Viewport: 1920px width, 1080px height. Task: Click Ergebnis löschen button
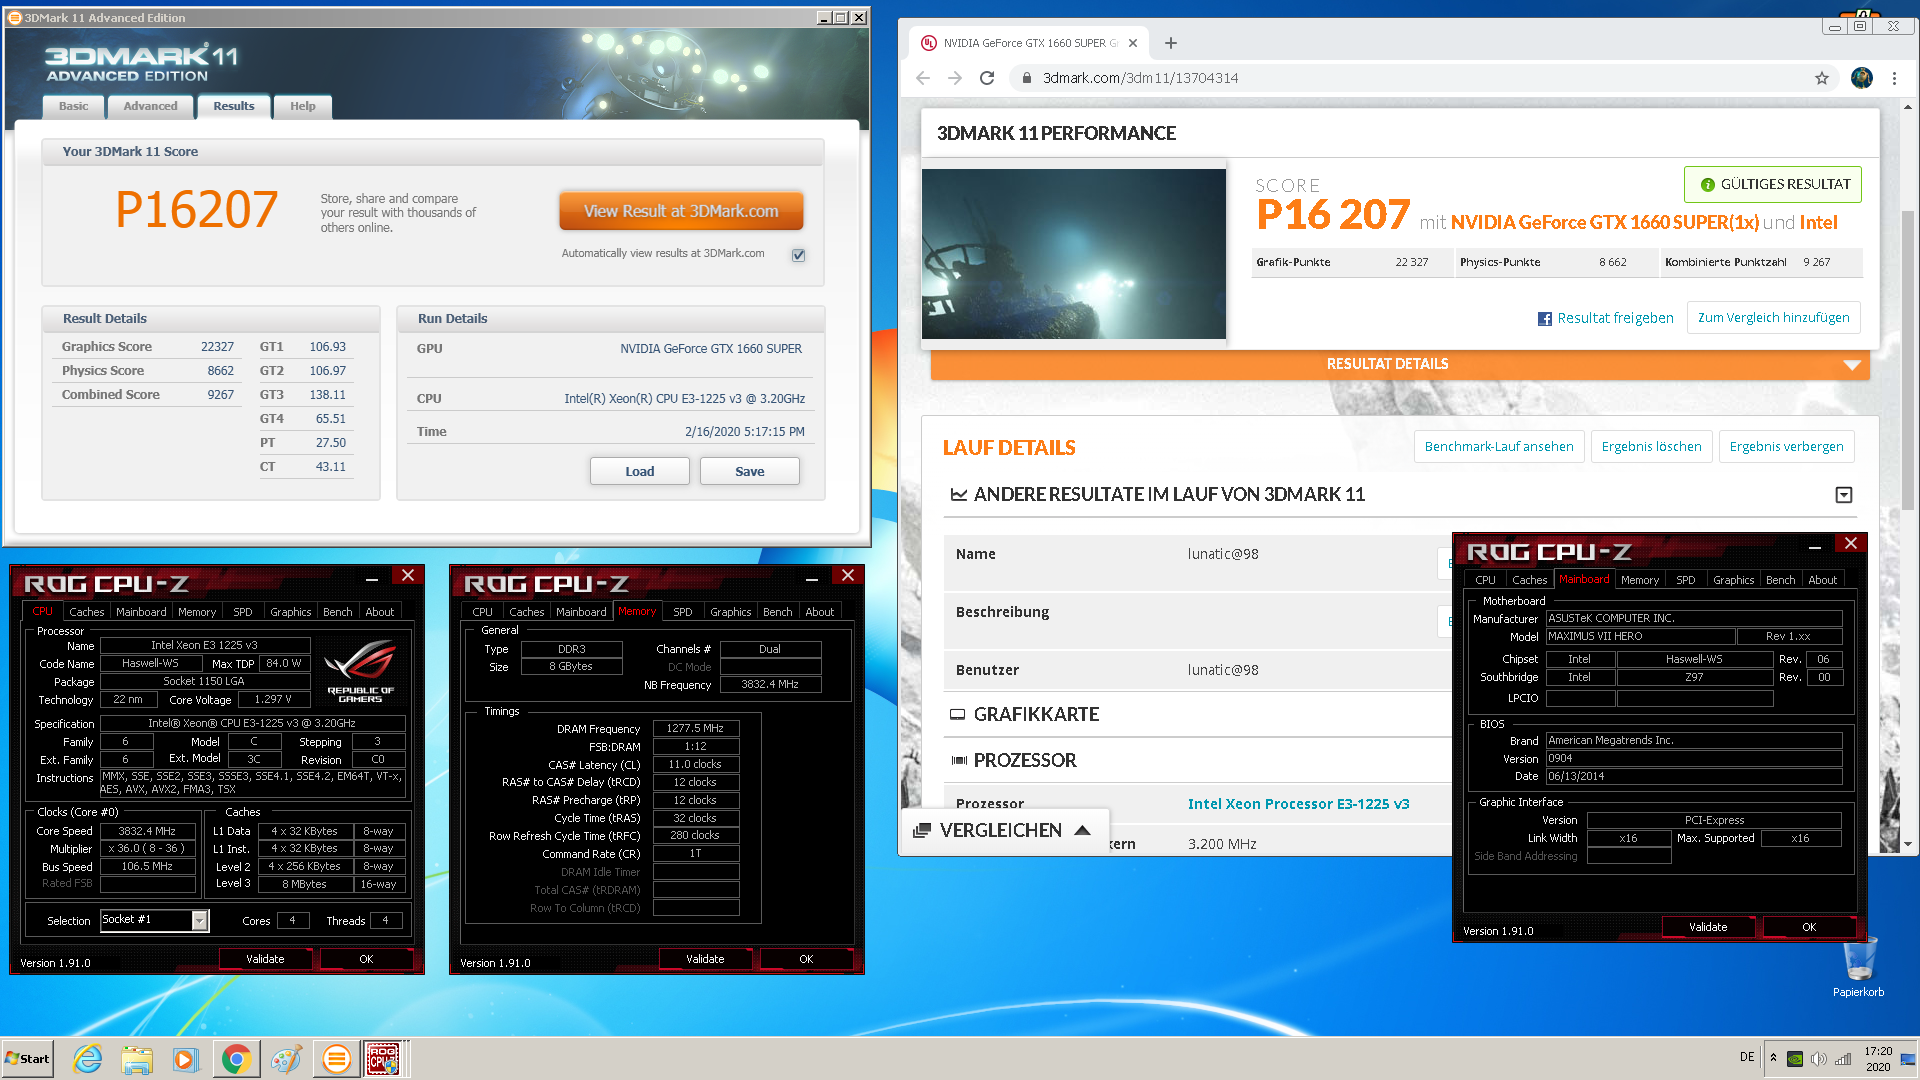[x=1651, y=447]
